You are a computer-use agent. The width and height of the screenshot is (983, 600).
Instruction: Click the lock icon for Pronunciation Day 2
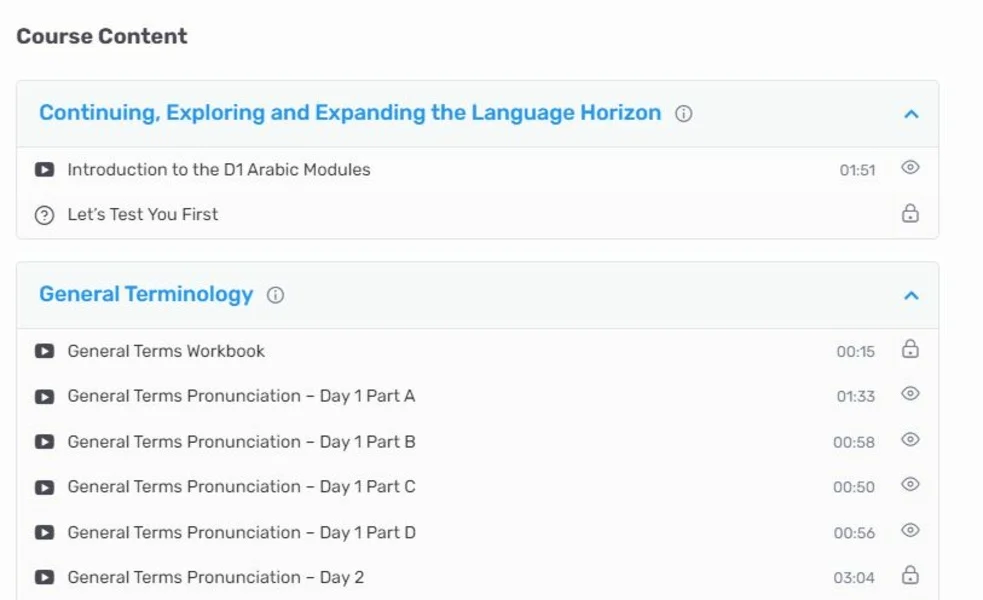(910, 576)
